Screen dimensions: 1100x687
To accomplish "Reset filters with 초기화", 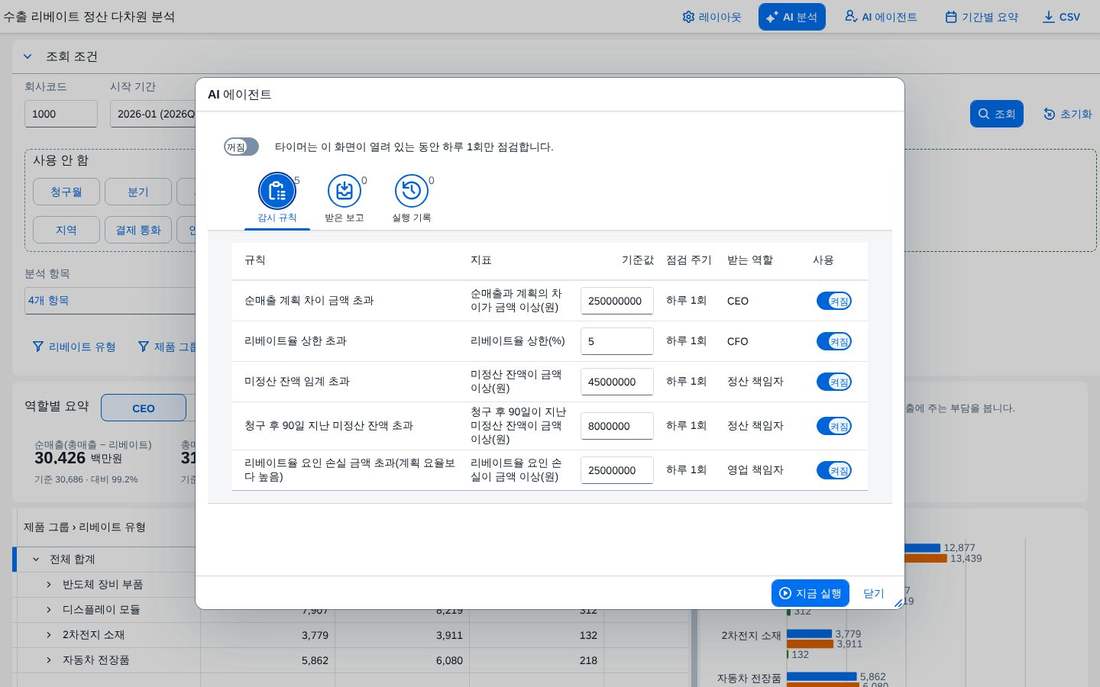I will tap(1068, 114).
